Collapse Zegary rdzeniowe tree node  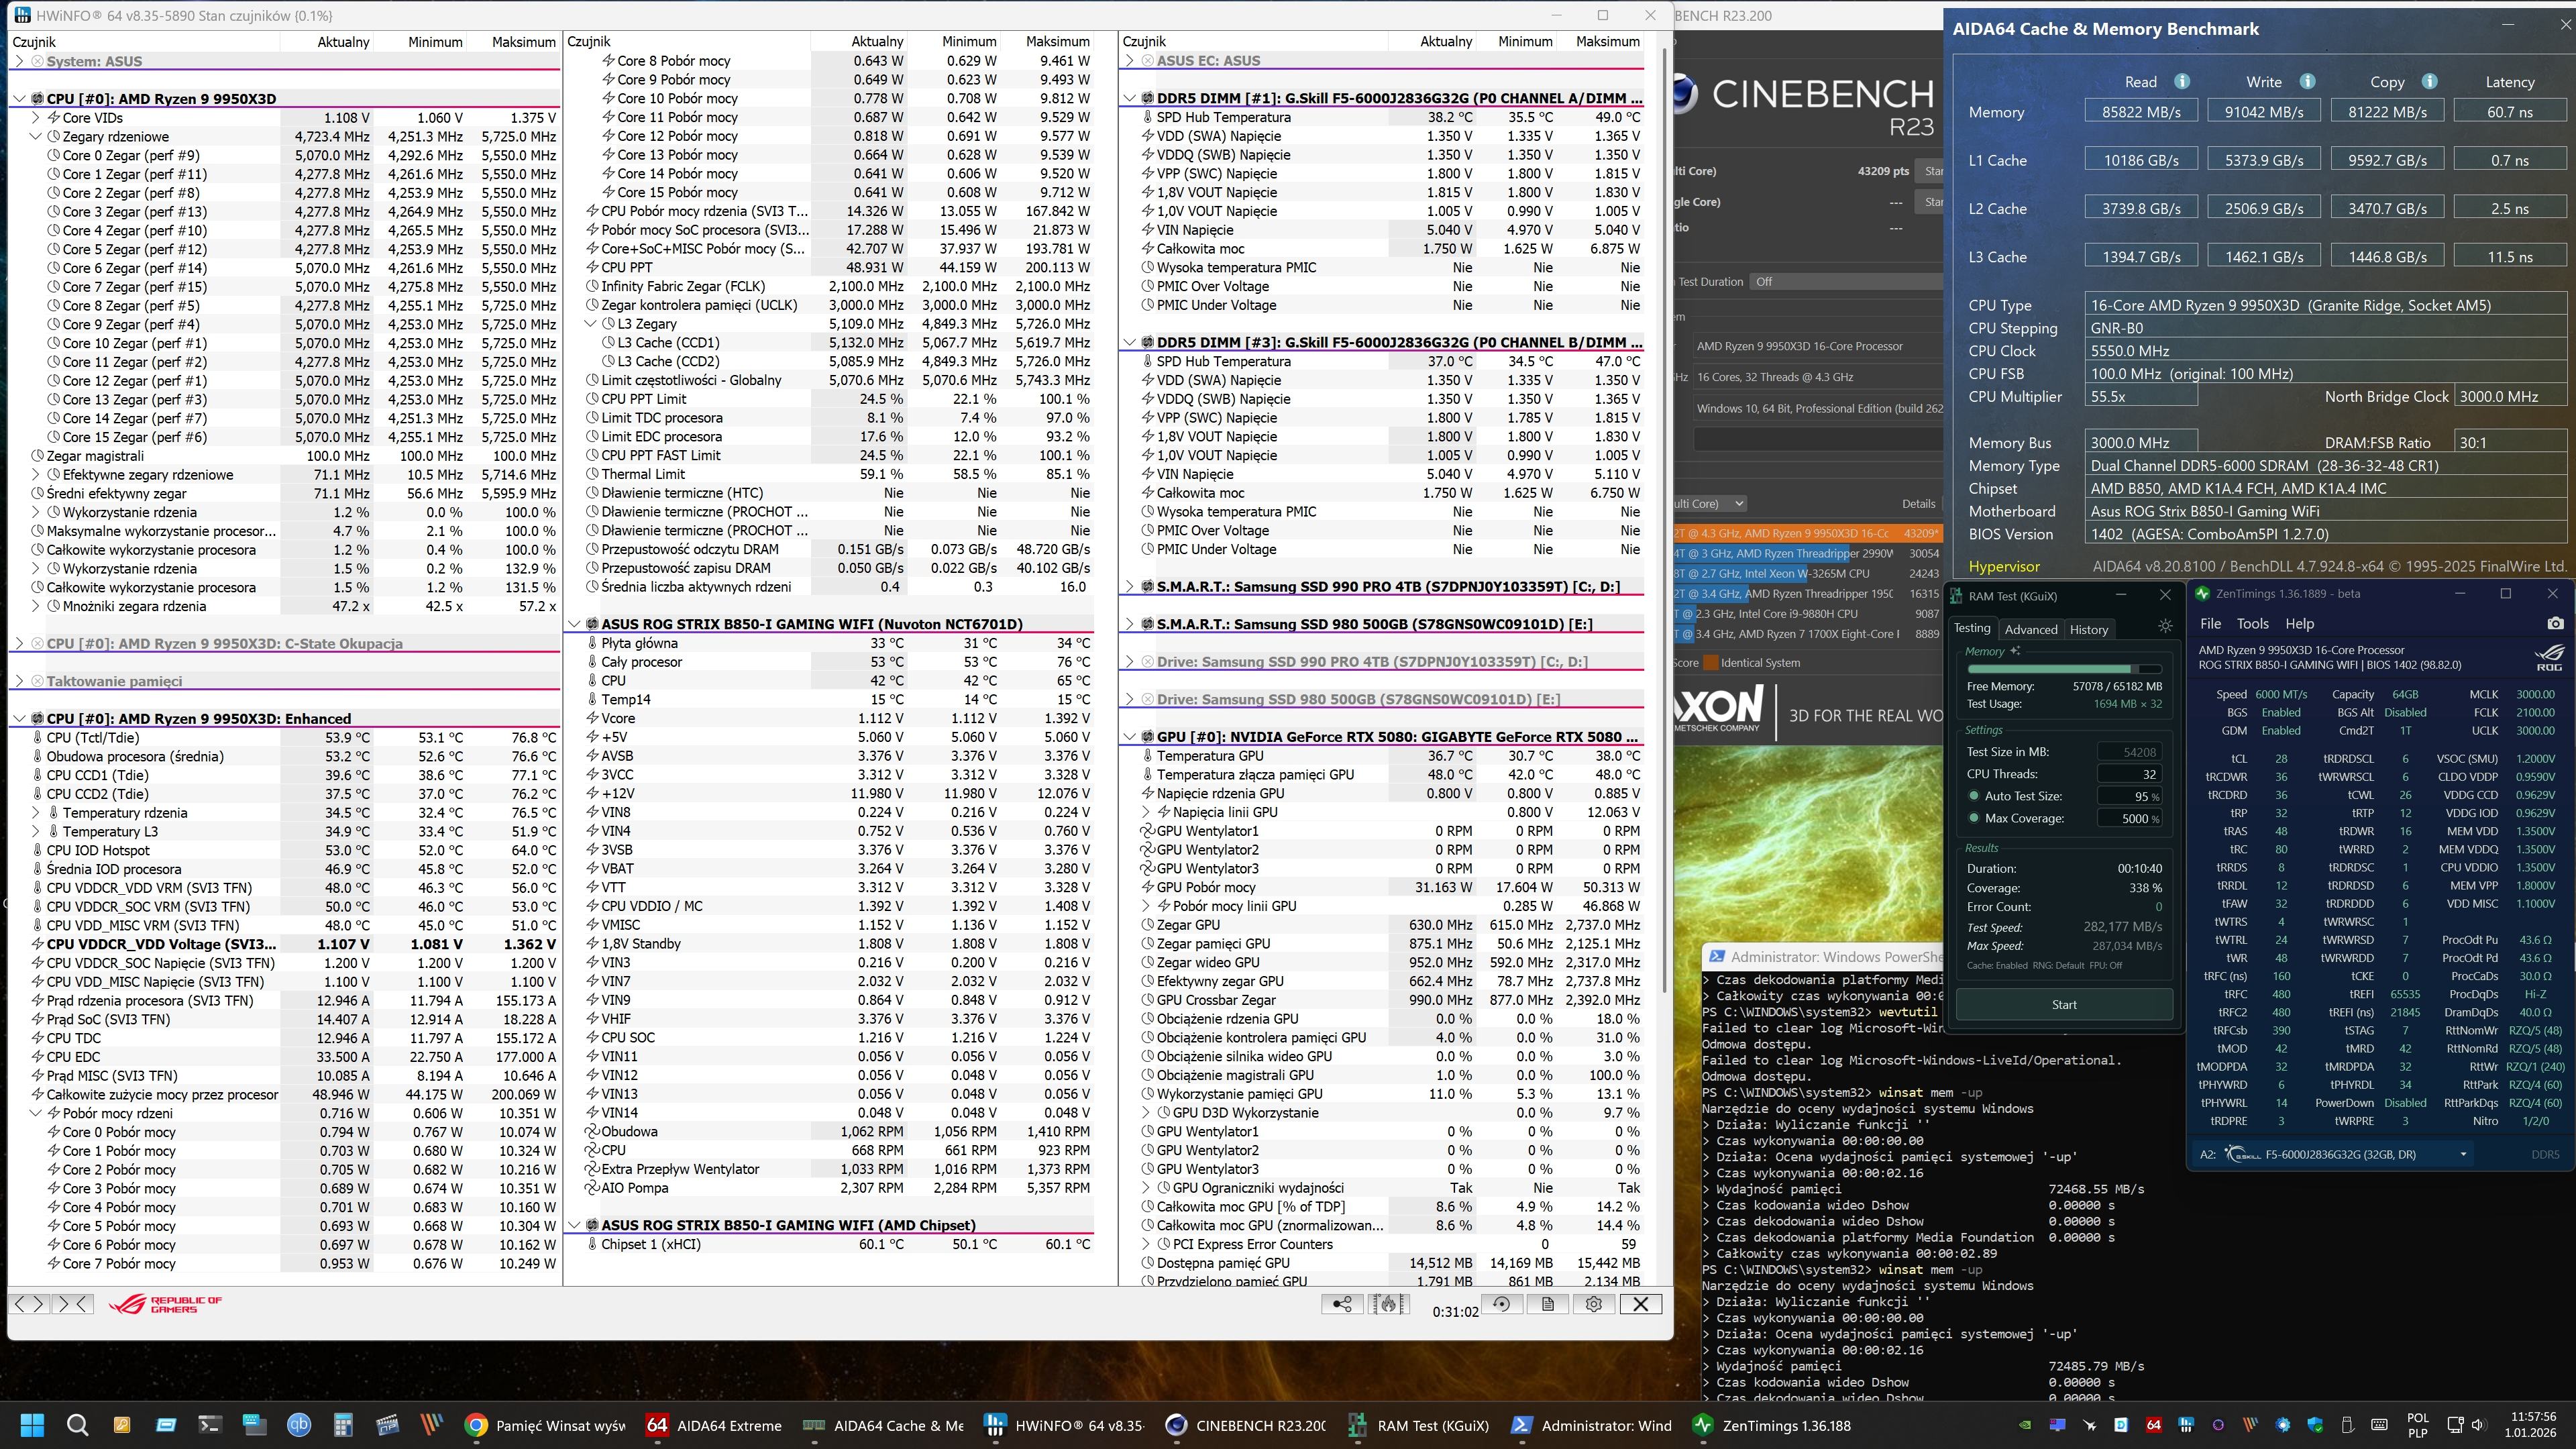click(36, 136)
